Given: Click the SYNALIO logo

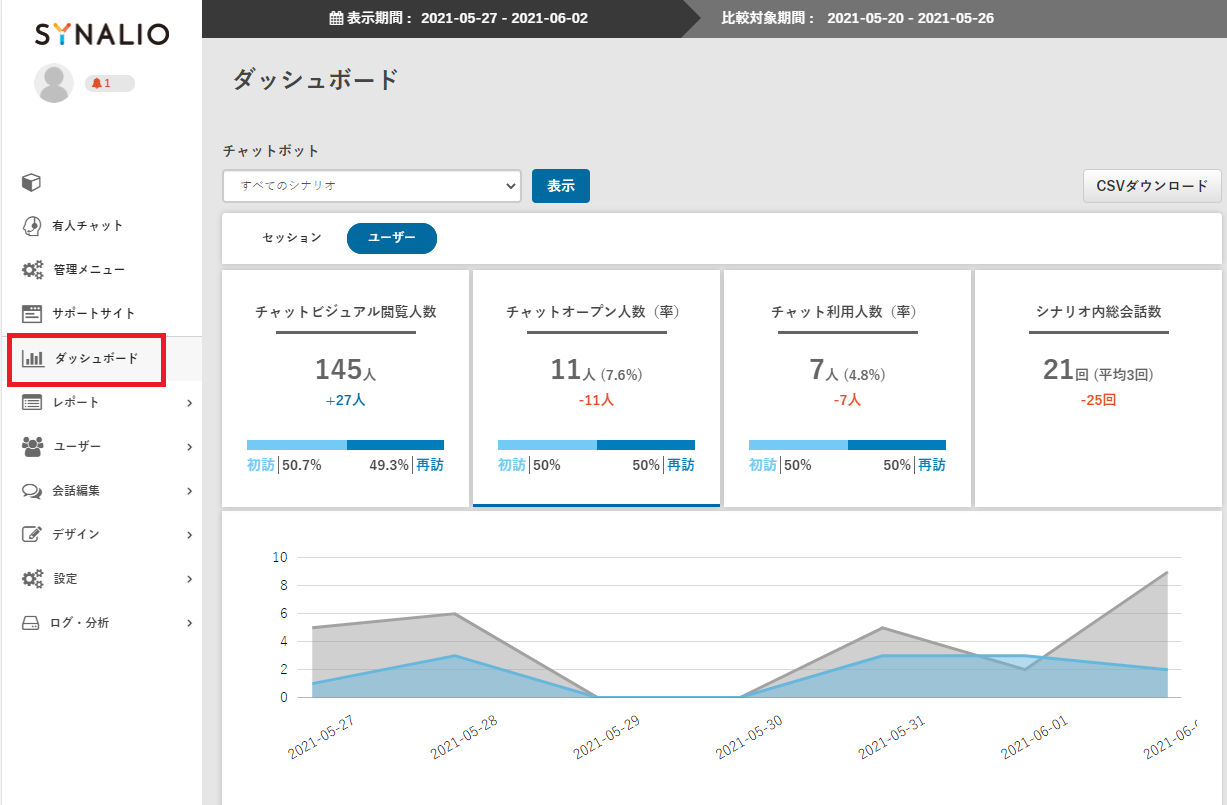Looking at the screenshot, I should pyautogui.click(x=102, y=35).
